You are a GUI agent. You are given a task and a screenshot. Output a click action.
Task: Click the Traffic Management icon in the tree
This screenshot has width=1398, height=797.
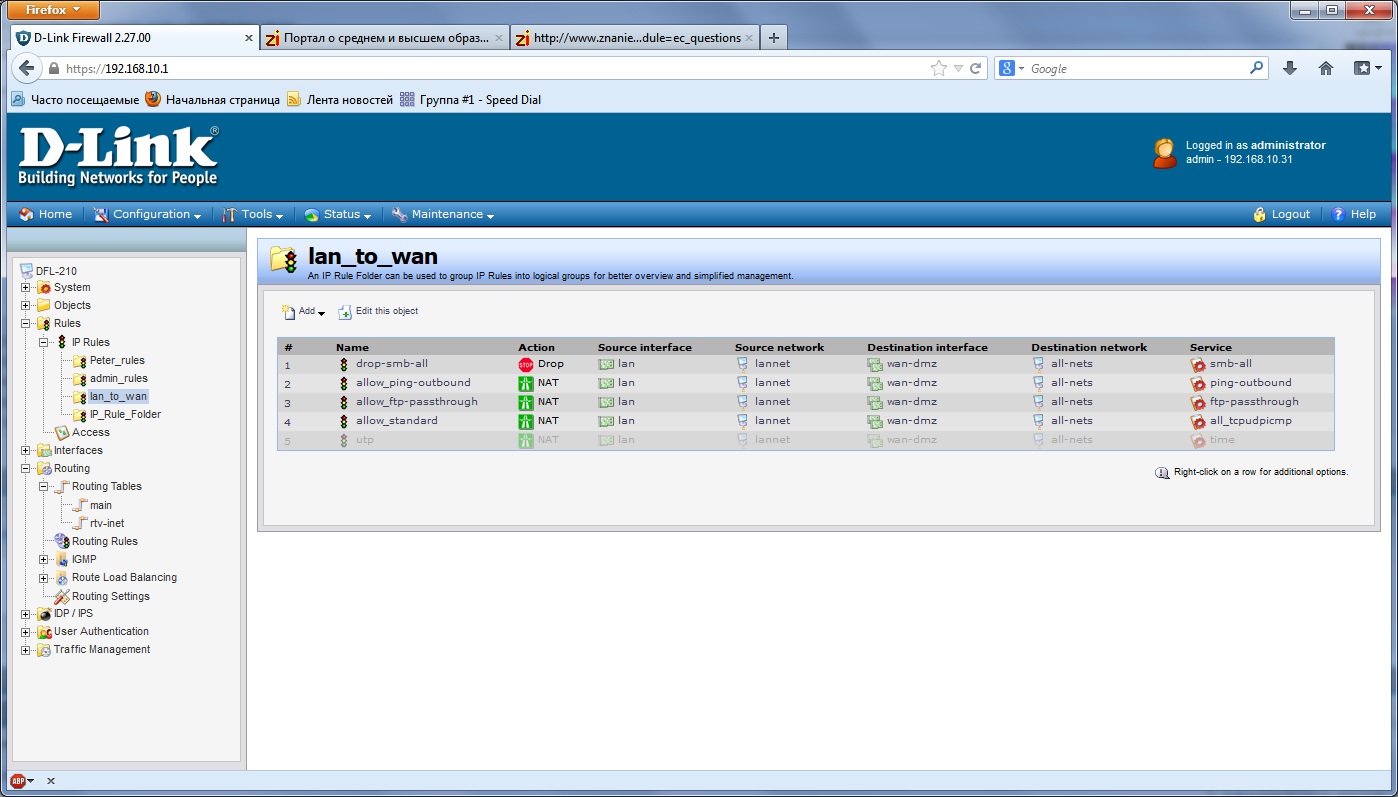pos(45,650)
